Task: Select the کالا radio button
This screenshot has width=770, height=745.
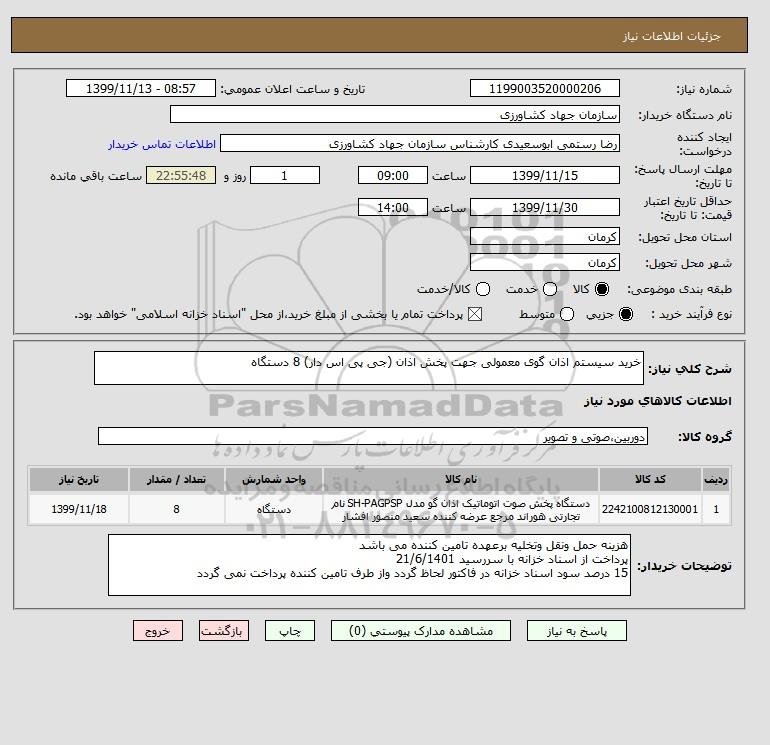Action: (602, 289)
